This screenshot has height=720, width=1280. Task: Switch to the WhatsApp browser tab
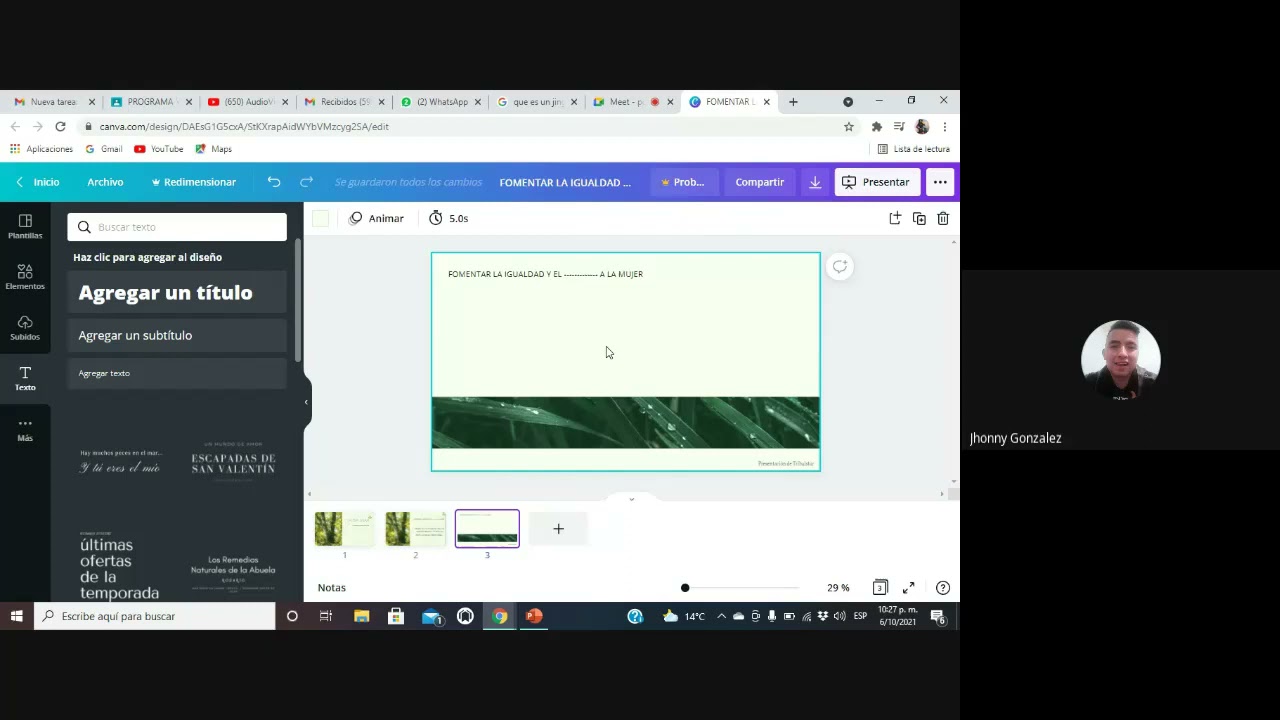click(x=440, y=102)
